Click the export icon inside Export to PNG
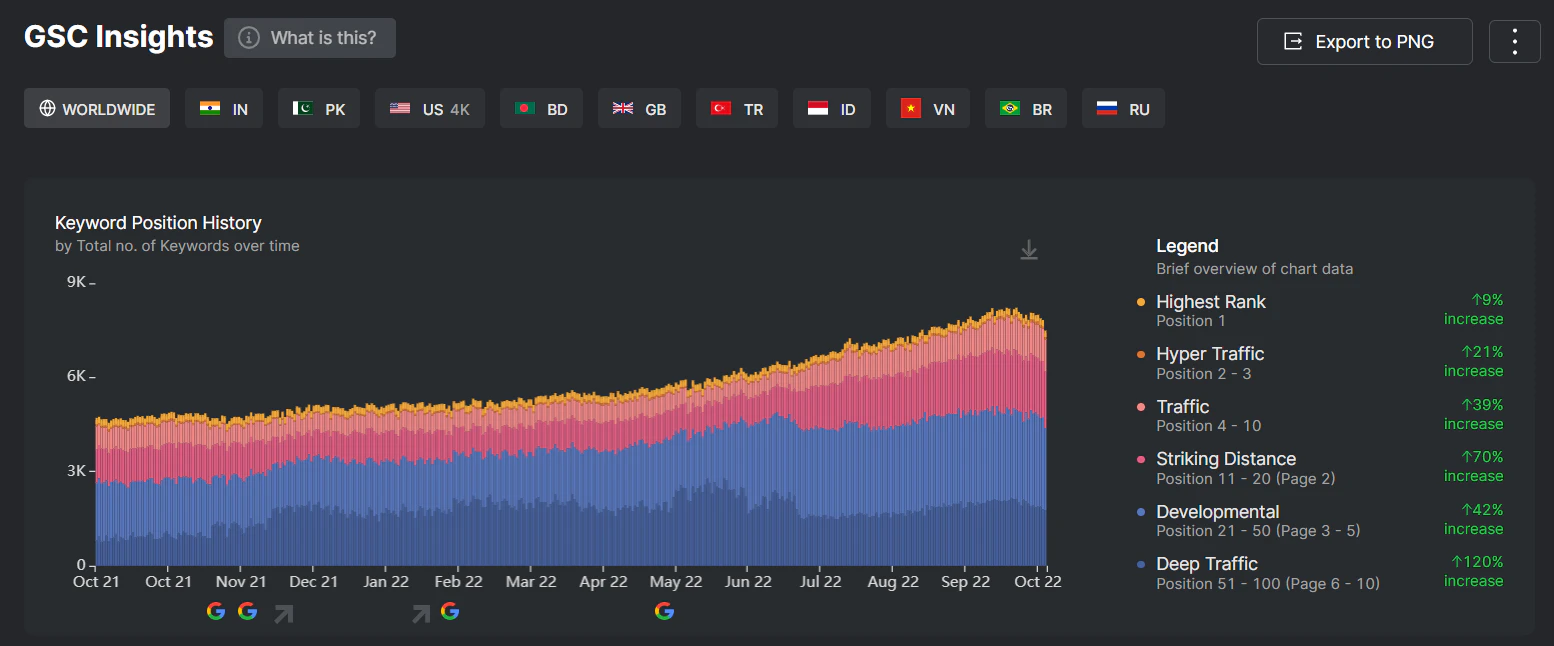This screenshot has height=646, width=1554. [1292, 41]
